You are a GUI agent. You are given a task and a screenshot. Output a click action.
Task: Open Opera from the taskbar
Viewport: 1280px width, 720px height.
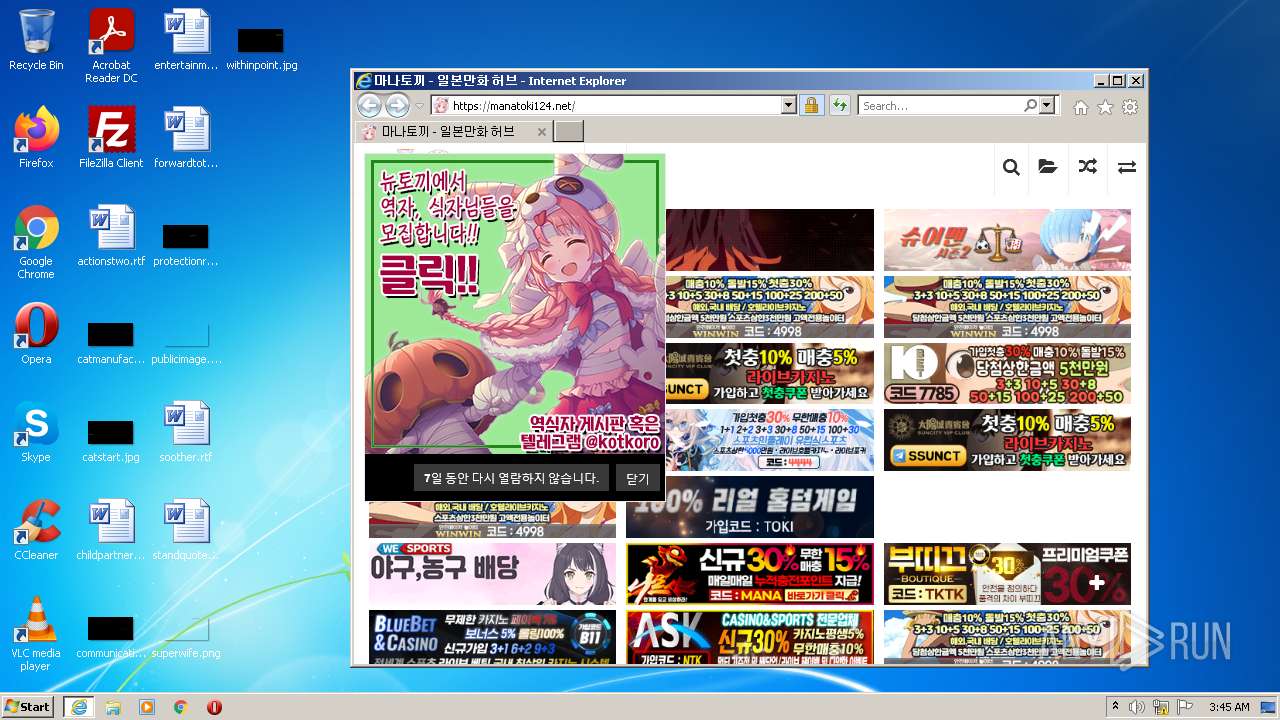coord(214,707)
